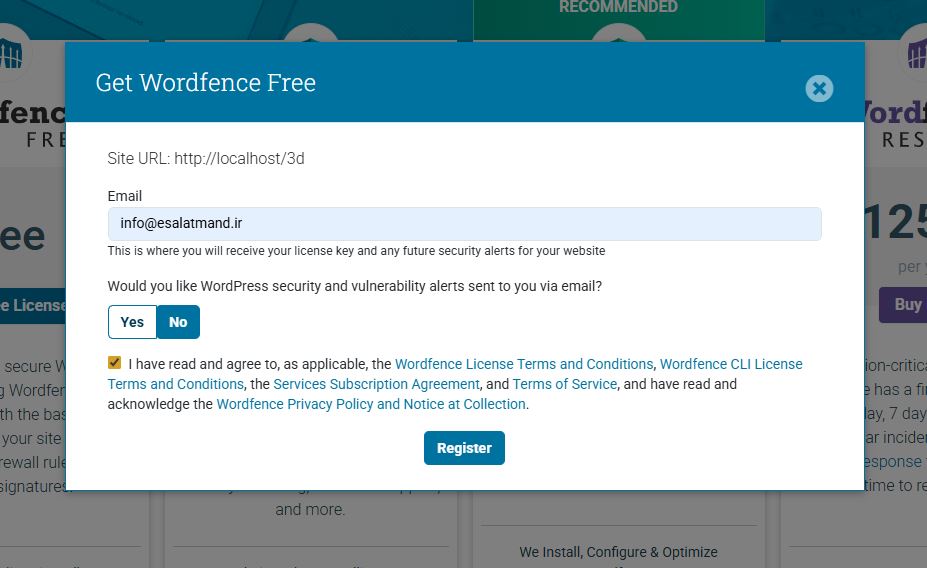Toggle the terms agreement checkbox
This screenshot has height=568, width=927.
pyautogui.click(x=115, y=363)
